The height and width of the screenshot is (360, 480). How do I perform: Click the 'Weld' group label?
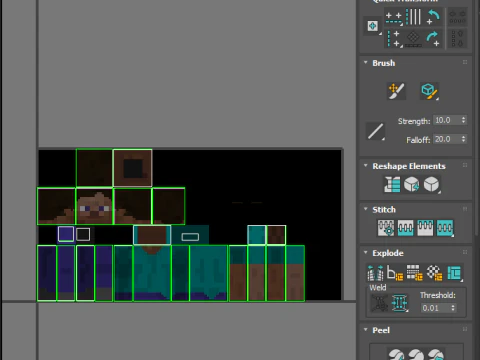point(378,287)
